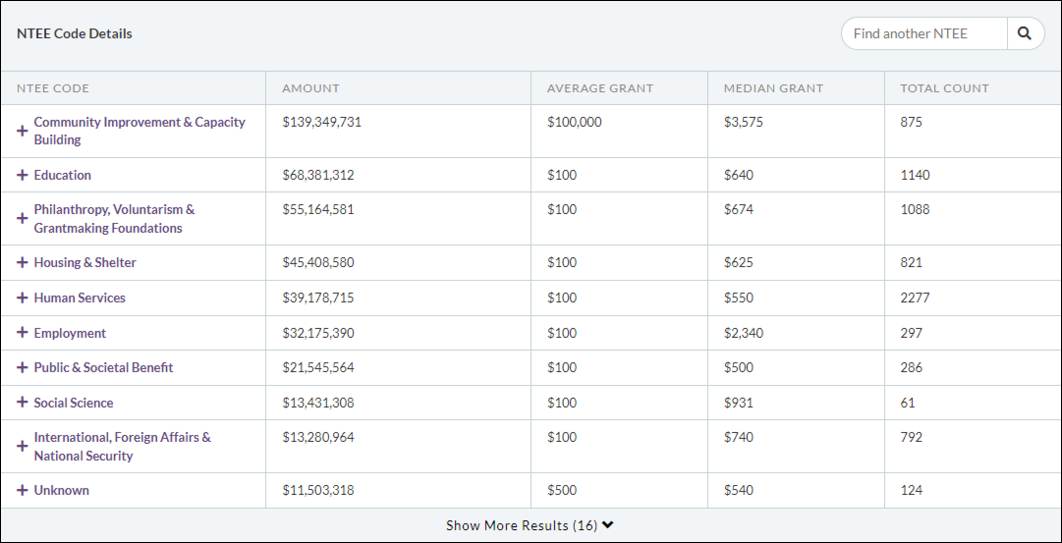The width and height of the screenshot is (1062, 543).
Task: Show More Results (16)
Action: (x=530, y=526)
